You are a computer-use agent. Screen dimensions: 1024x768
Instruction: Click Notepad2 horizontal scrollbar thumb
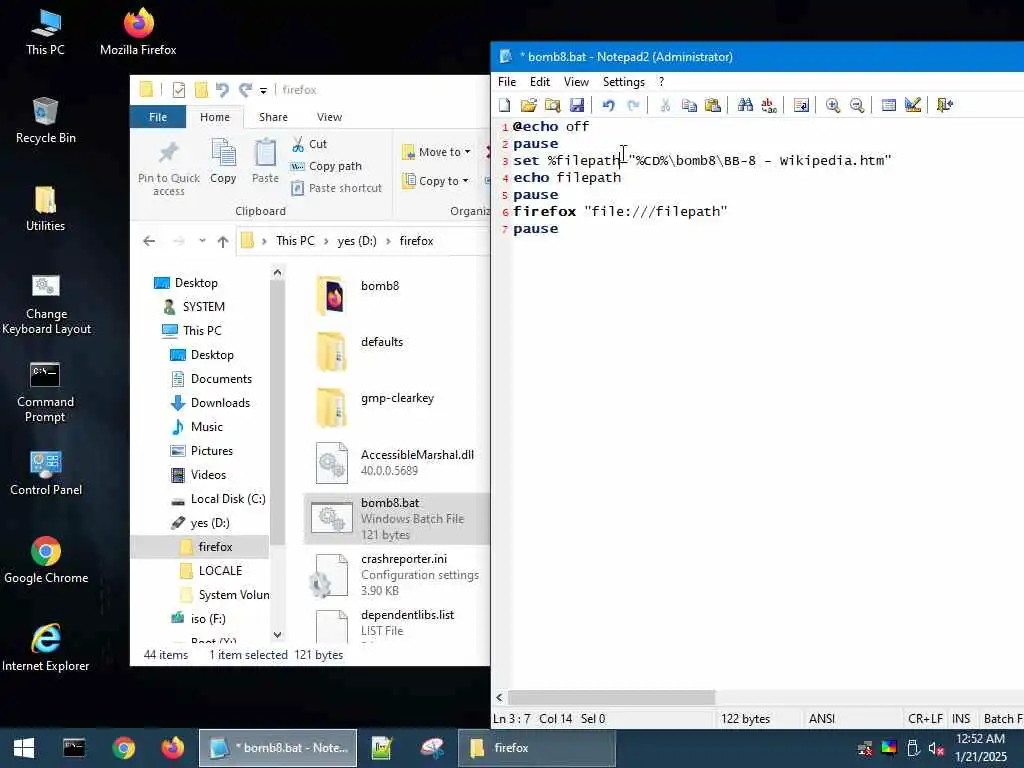click(611, 697)
